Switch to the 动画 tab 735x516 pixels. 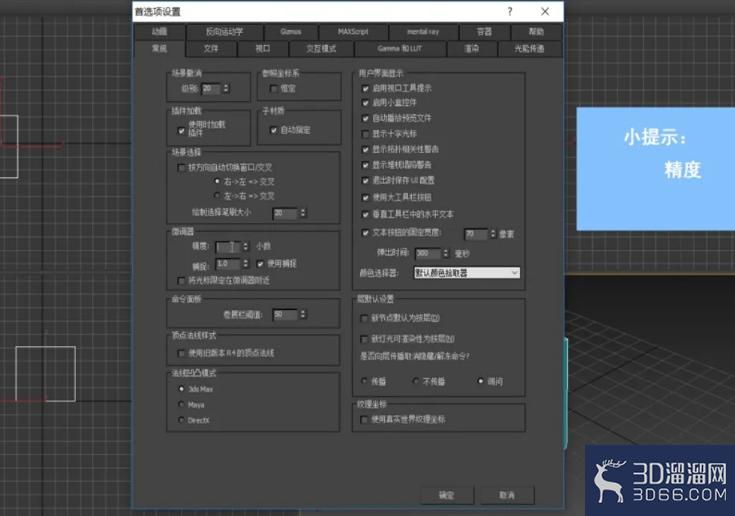point(159,32)
